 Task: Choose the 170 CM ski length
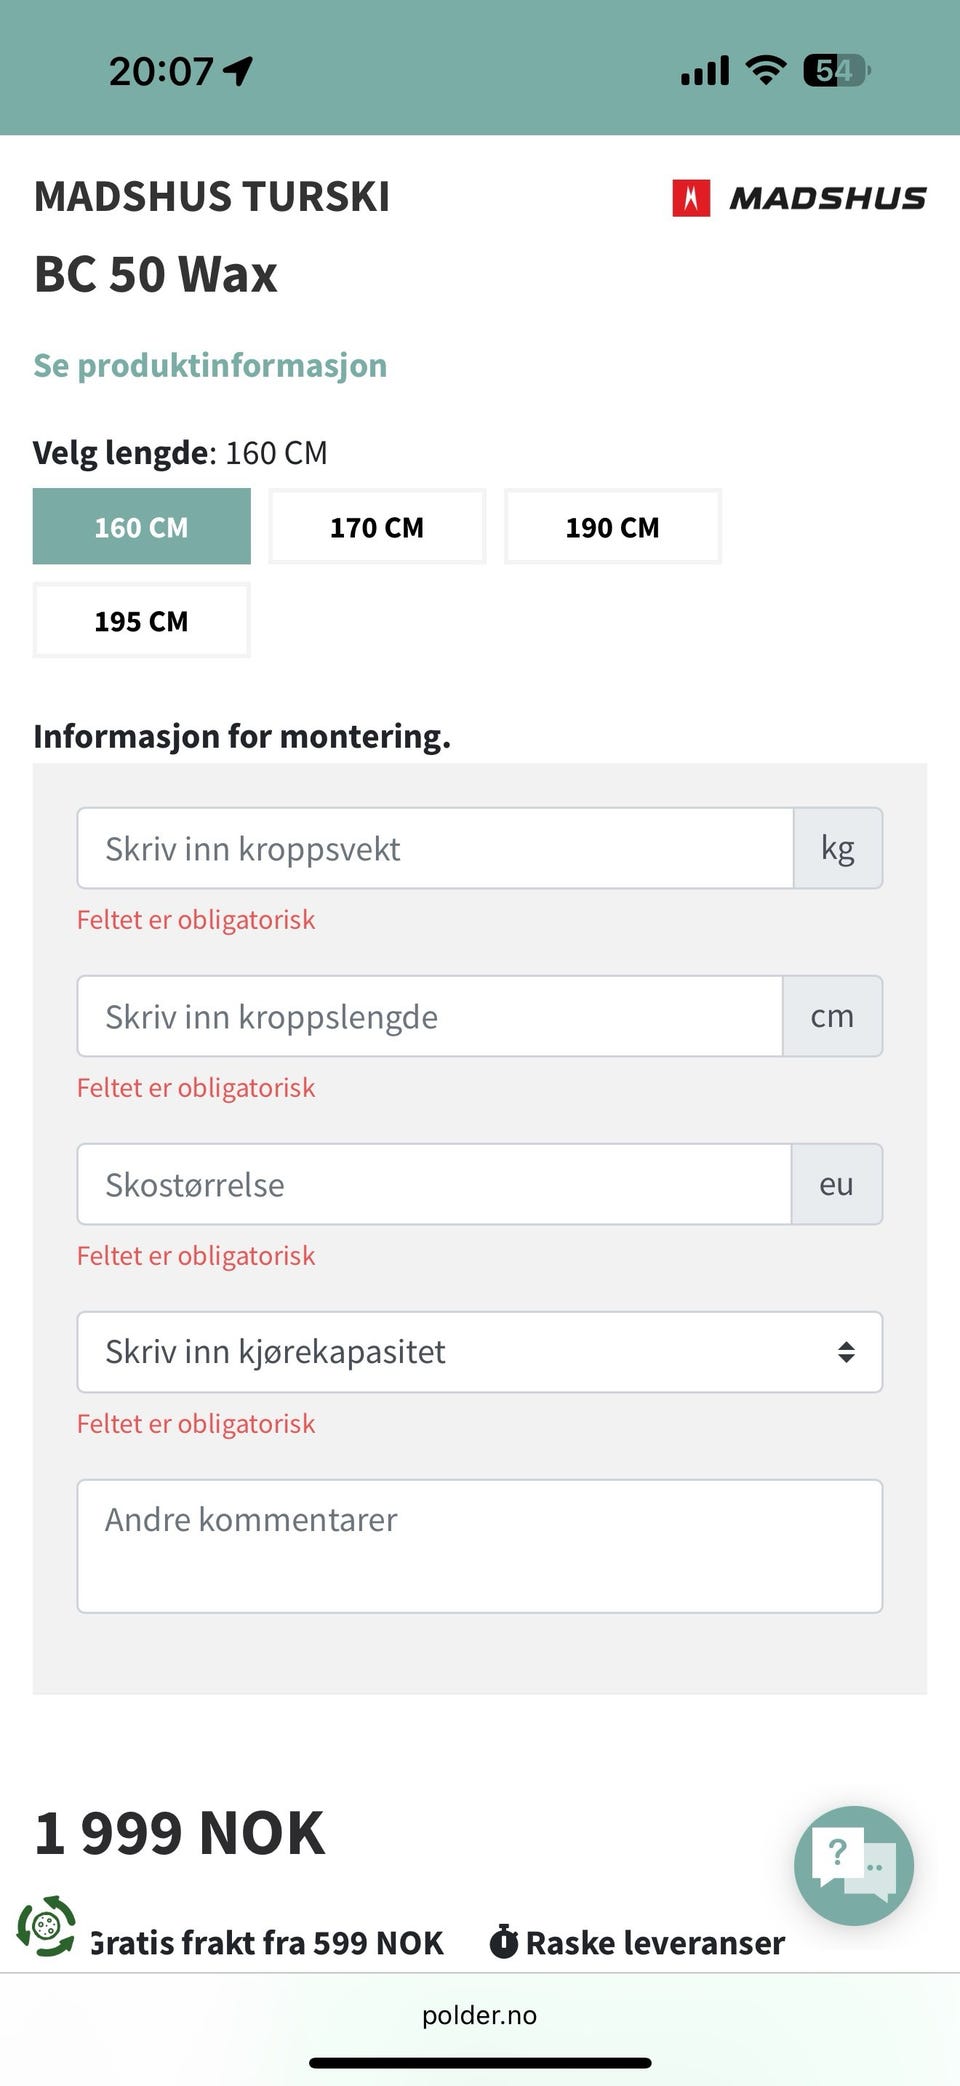(x=377, y=527)
